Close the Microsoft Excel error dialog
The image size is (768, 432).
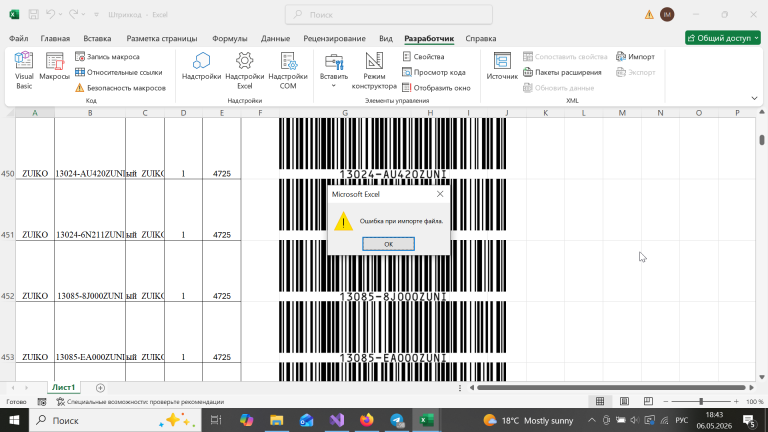point(440,194)
